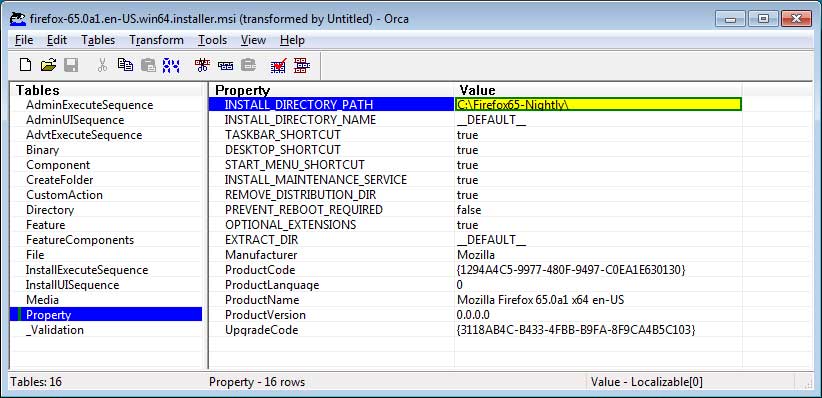822x398 pixels.
Task: Click the Mozilla Firefox 65.0a1 x64 en-US value
Action: pyautogui.click(x=540, y=300)
